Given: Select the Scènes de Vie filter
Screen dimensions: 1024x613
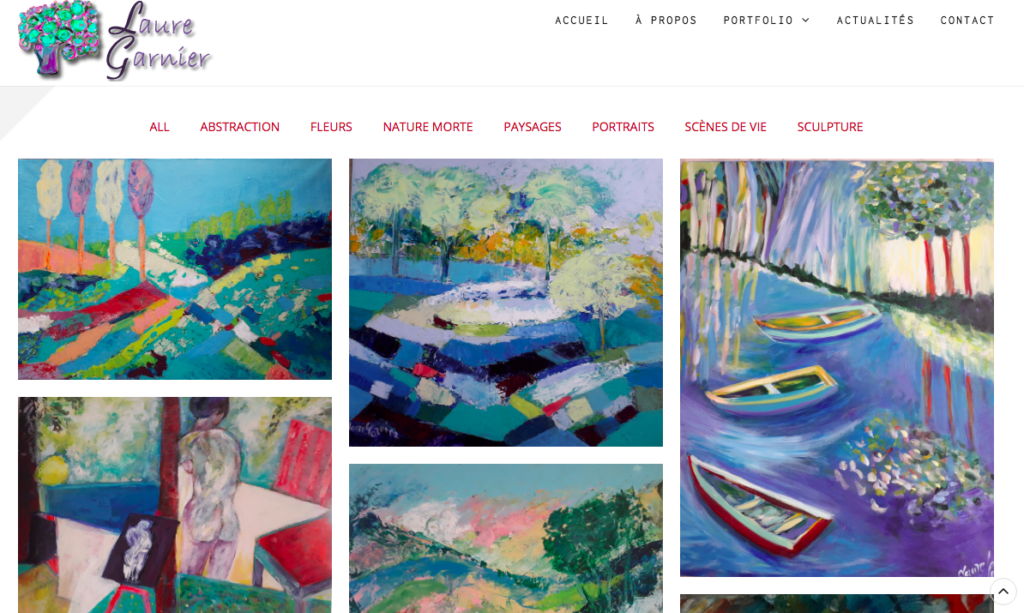Looking at the screenshot, I should 726,127.
